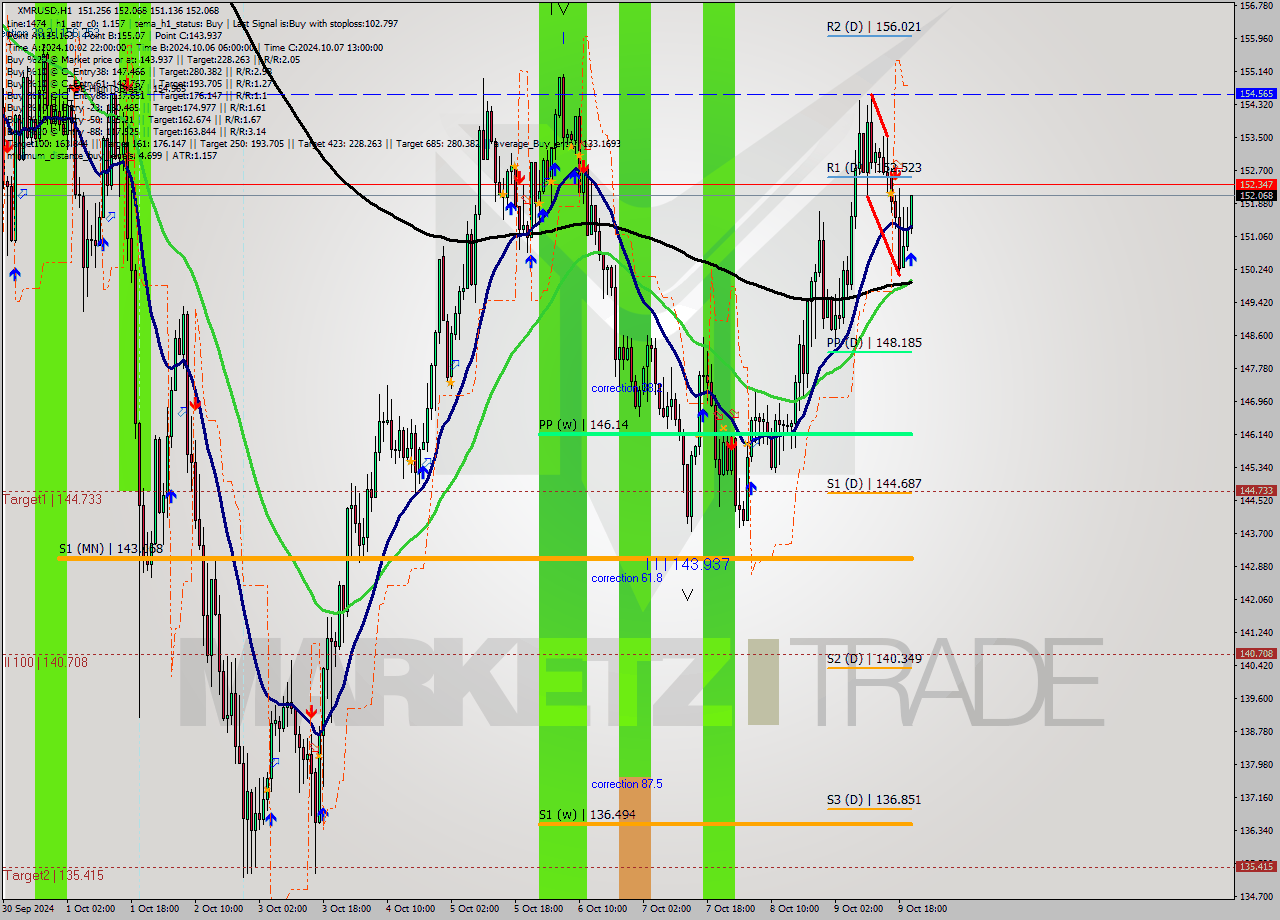Click the Target 250: 193.705 text
1280x920 pixels.
click(252, 143)
